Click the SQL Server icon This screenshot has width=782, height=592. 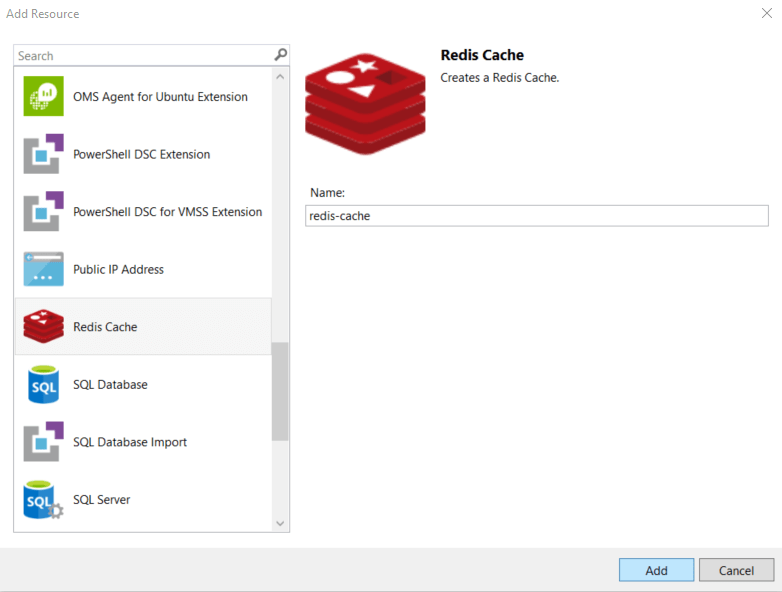[x=43, y=500]
